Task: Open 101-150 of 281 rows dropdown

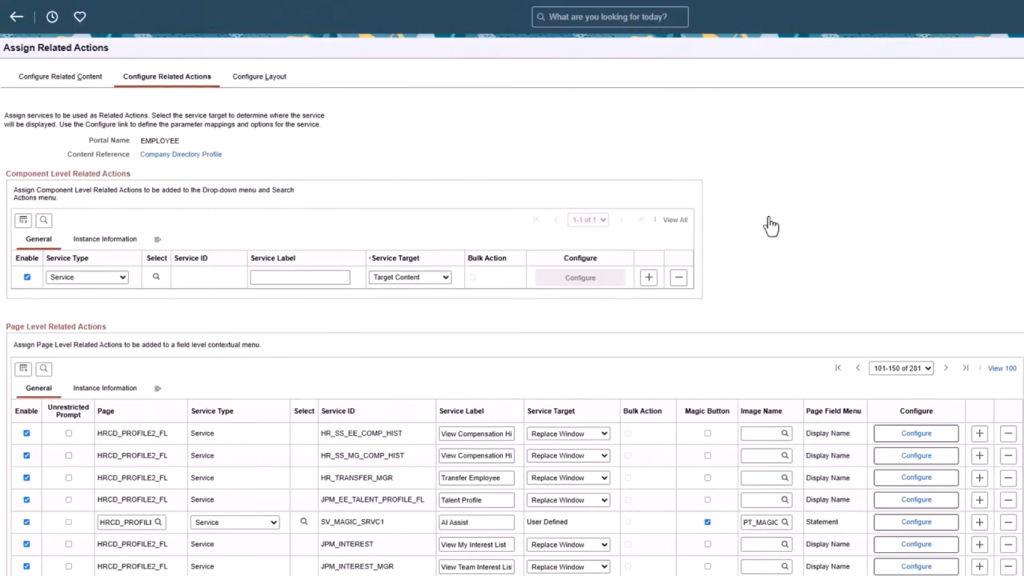Action: coord(901,368)
